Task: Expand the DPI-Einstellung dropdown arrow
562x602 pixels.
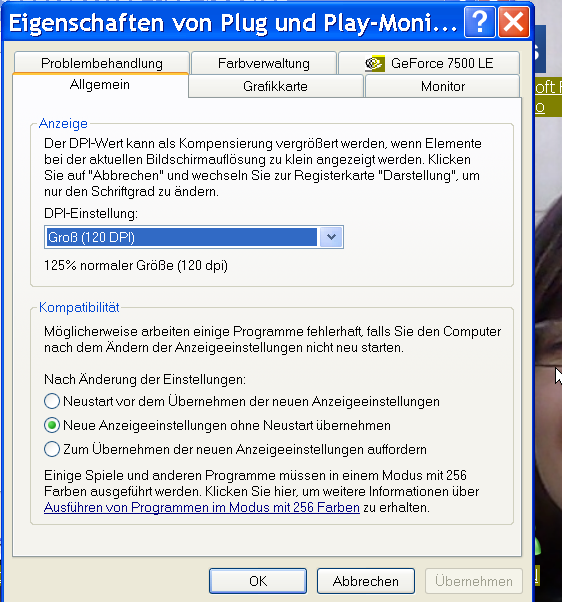Action: (331, 237)
